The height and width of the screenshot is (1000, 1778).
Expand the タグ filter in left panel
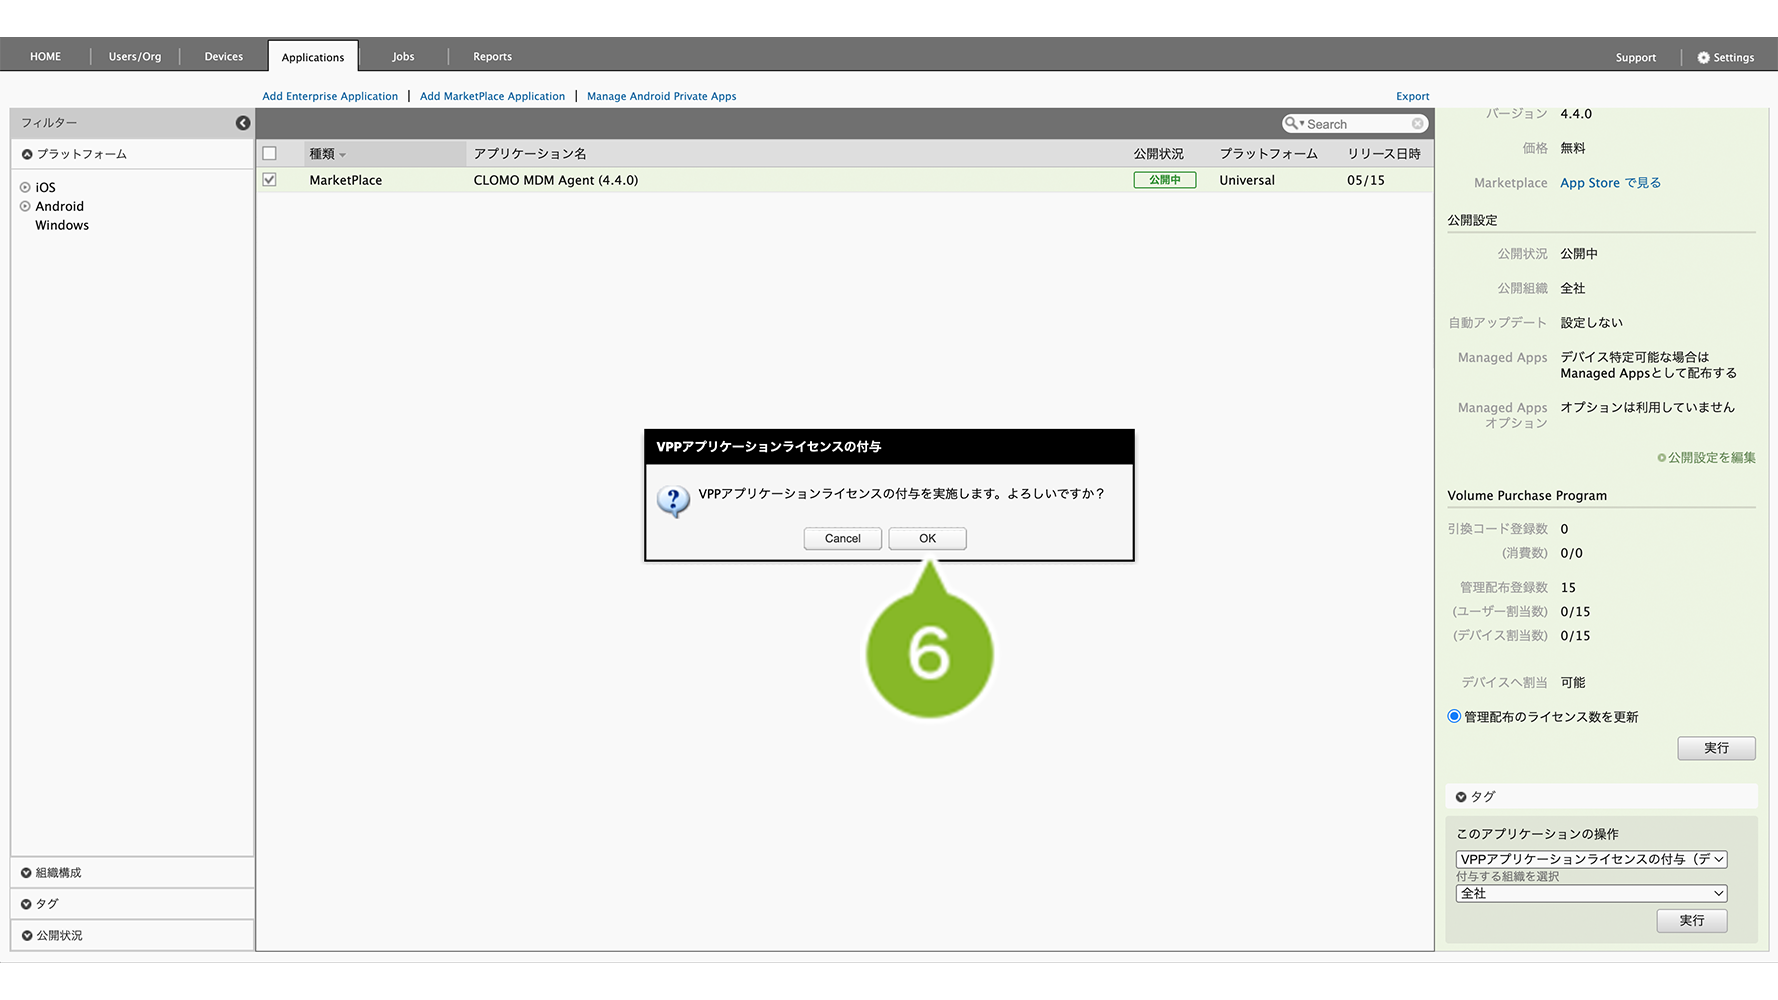[26, 904]
